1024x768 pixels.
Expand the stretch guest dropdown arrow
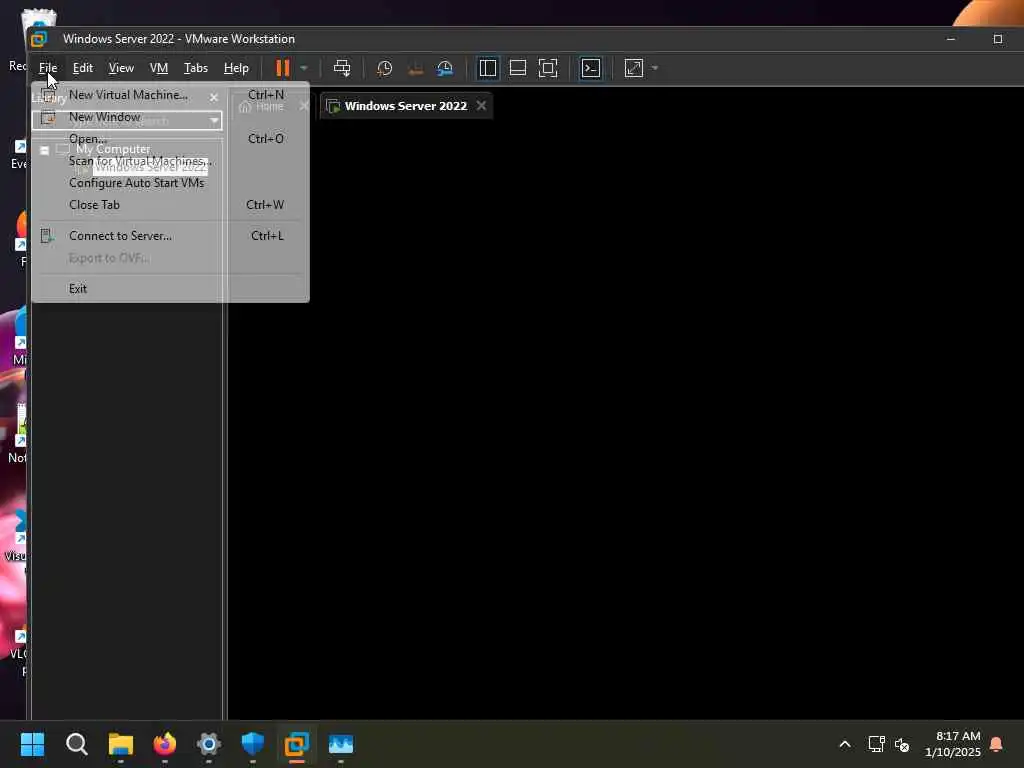point(654,68)
